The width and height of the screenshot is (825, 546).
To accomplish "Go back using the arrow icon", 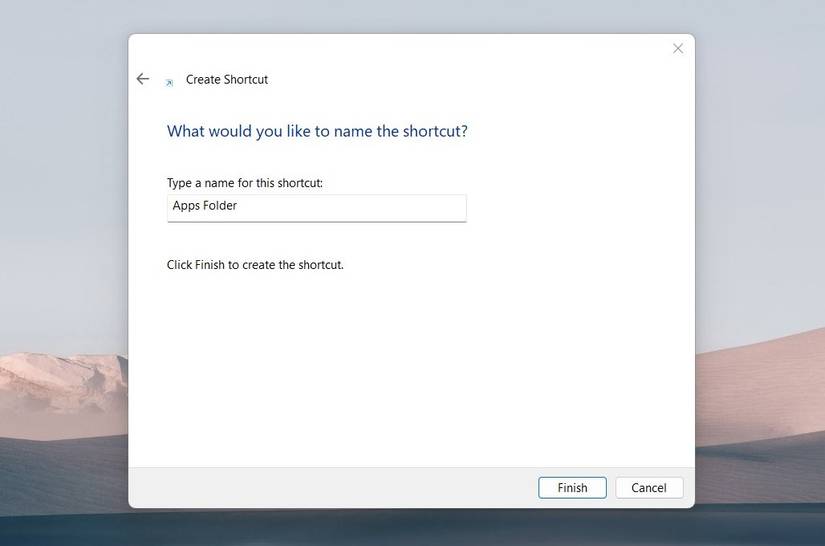I will pos(143,79).
